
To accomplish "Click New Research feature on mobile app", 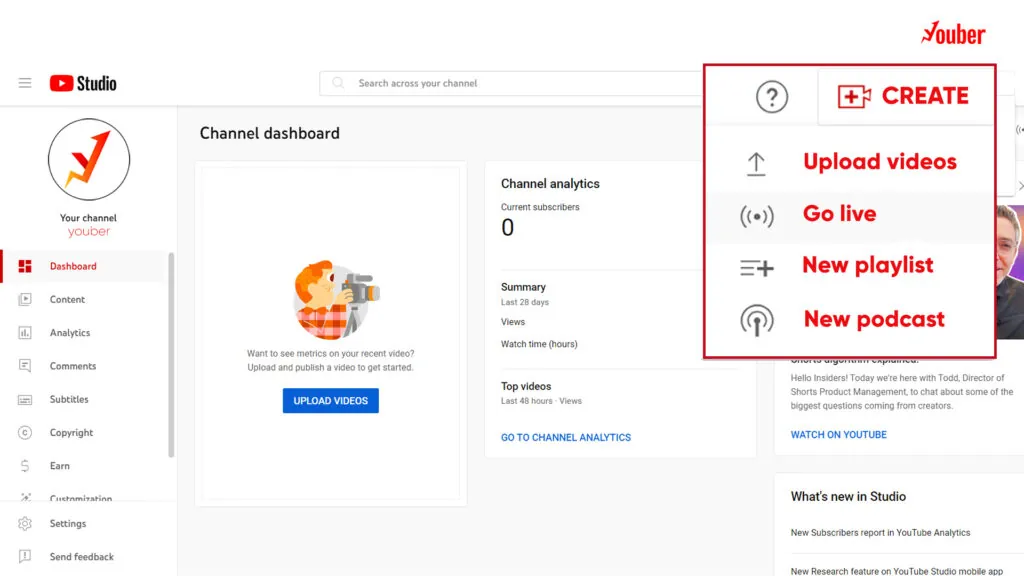I will [x=897, y=571].
